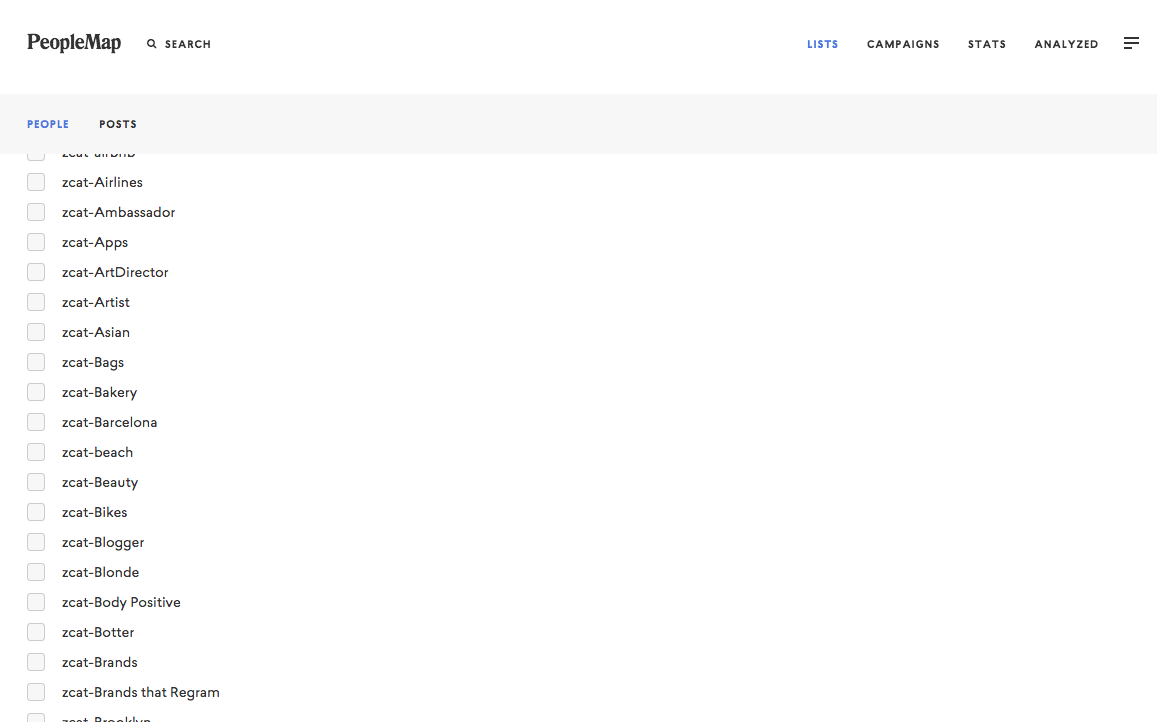Click the zcat-Bikes list label

pos(94,513)
